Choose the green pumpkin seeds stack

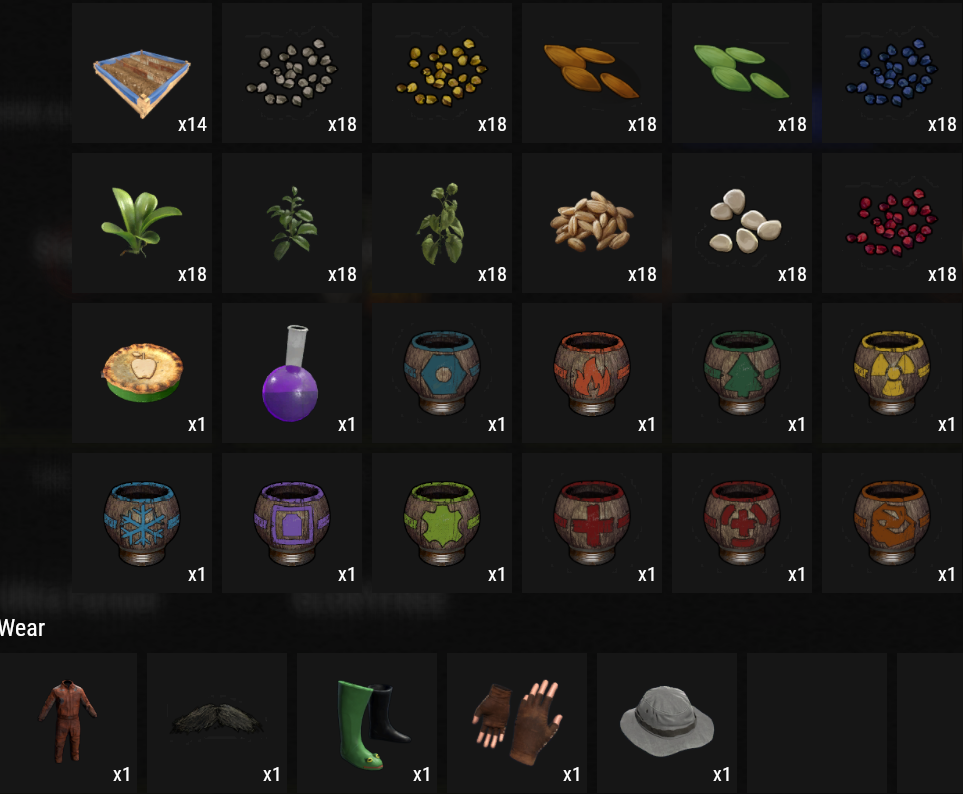(742, 73)
